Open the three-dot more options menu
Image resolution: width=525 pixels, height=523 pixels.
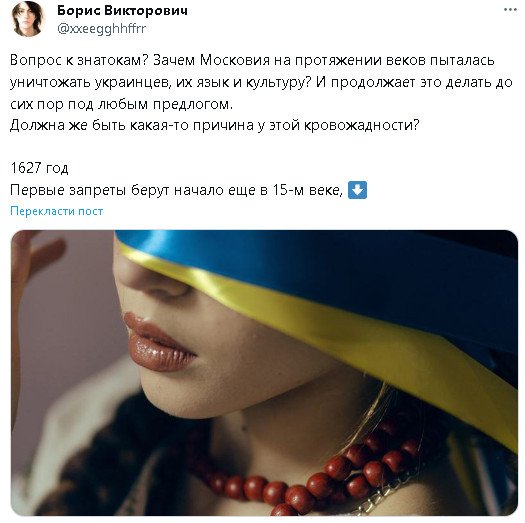510,10
